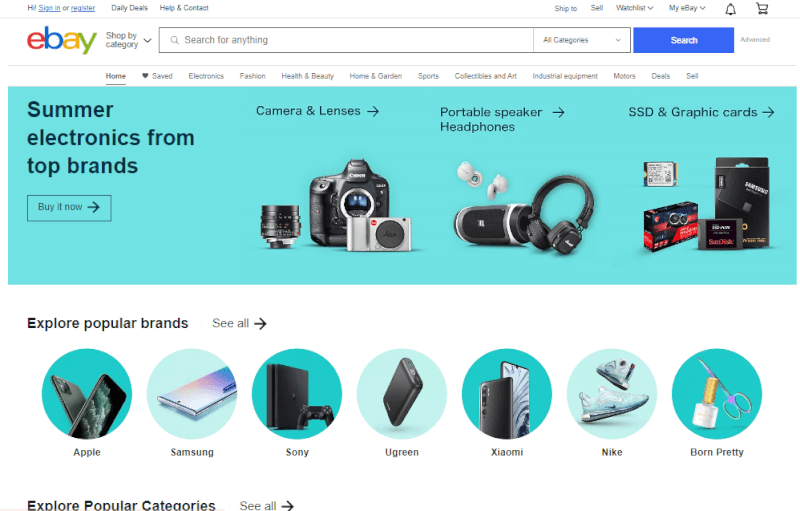Expand the Shop by category menu
Screen dimensions: 800x511
tap(129, 40)
